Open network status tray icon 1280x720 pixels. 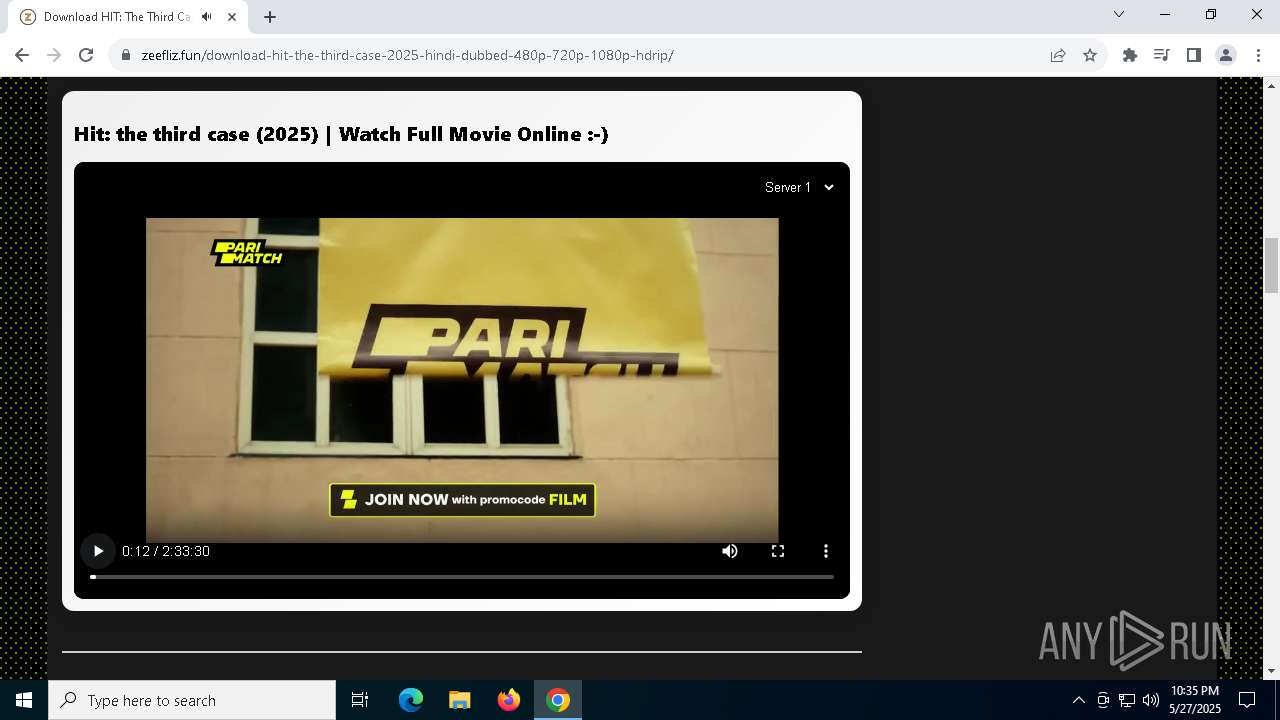click(x=1127, y=700)
